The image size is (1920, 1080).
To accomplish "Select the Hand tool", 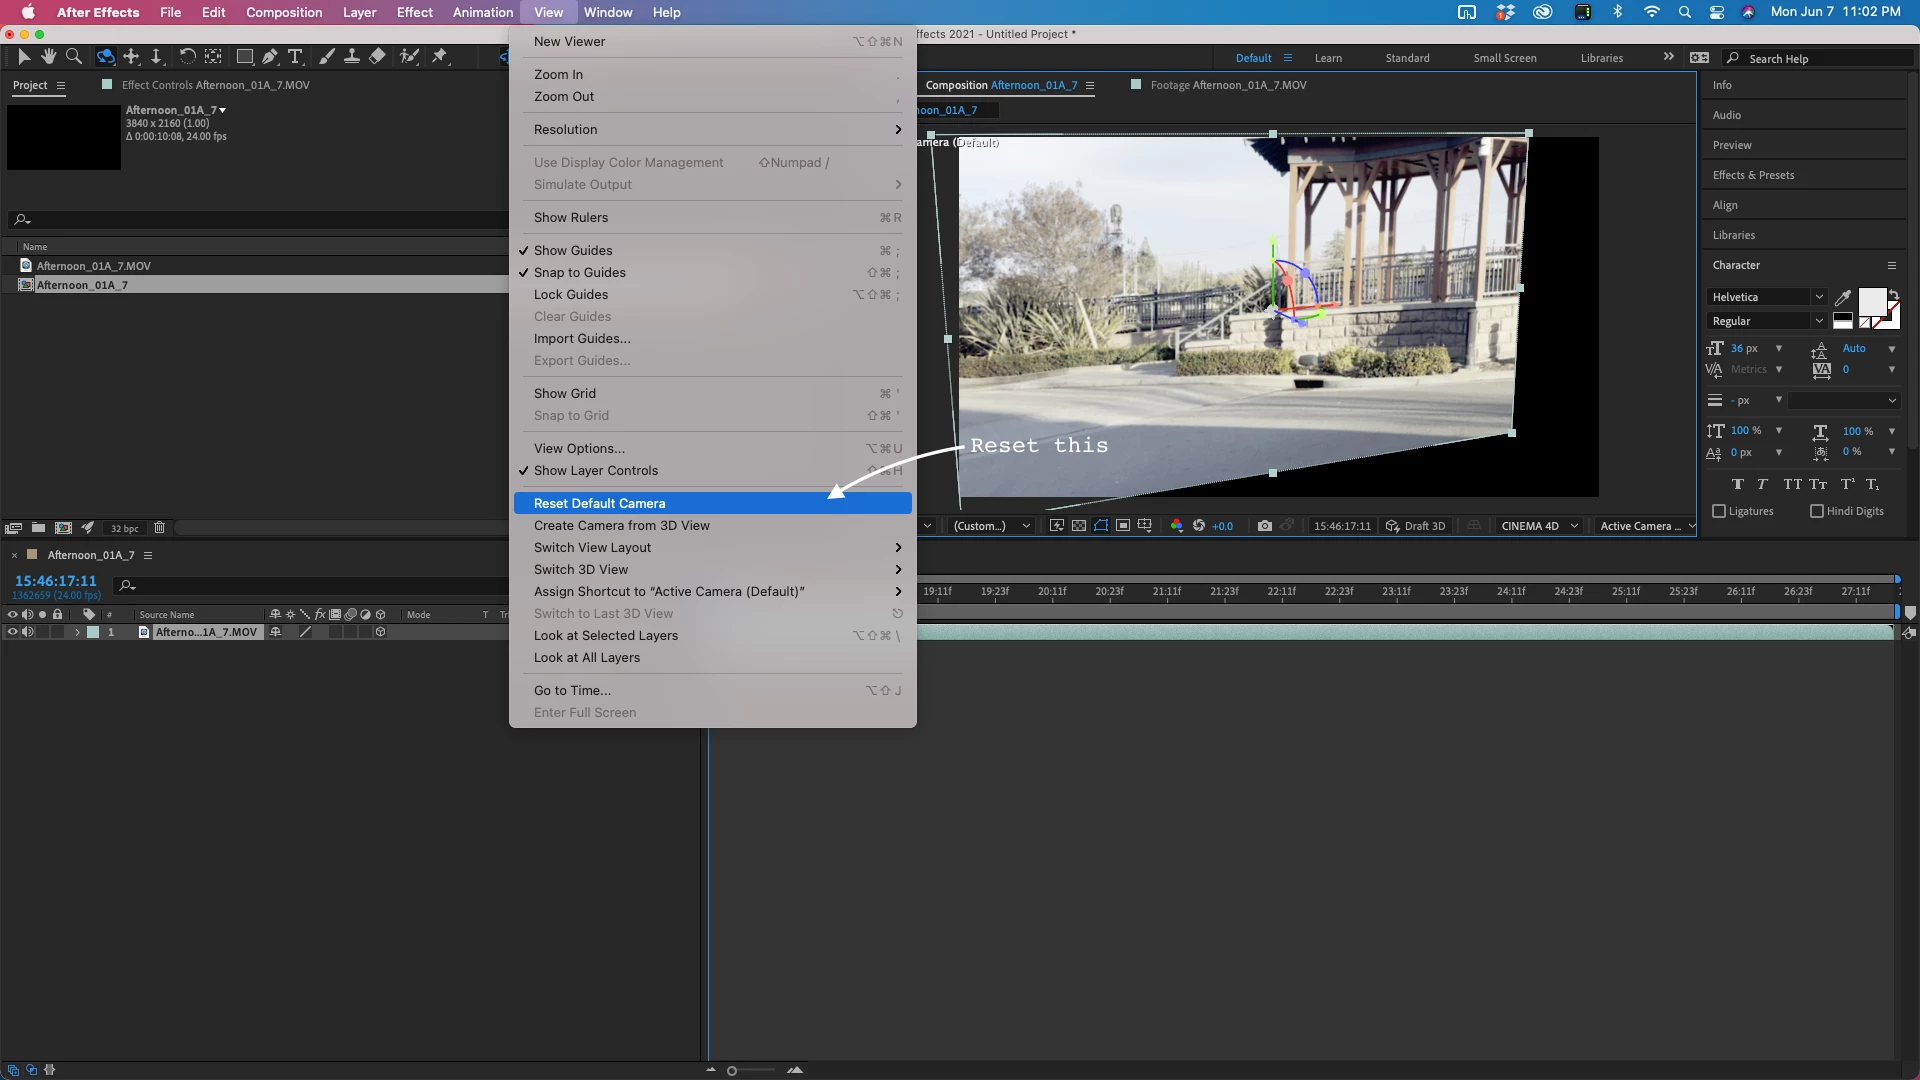I will click(48, 57).
